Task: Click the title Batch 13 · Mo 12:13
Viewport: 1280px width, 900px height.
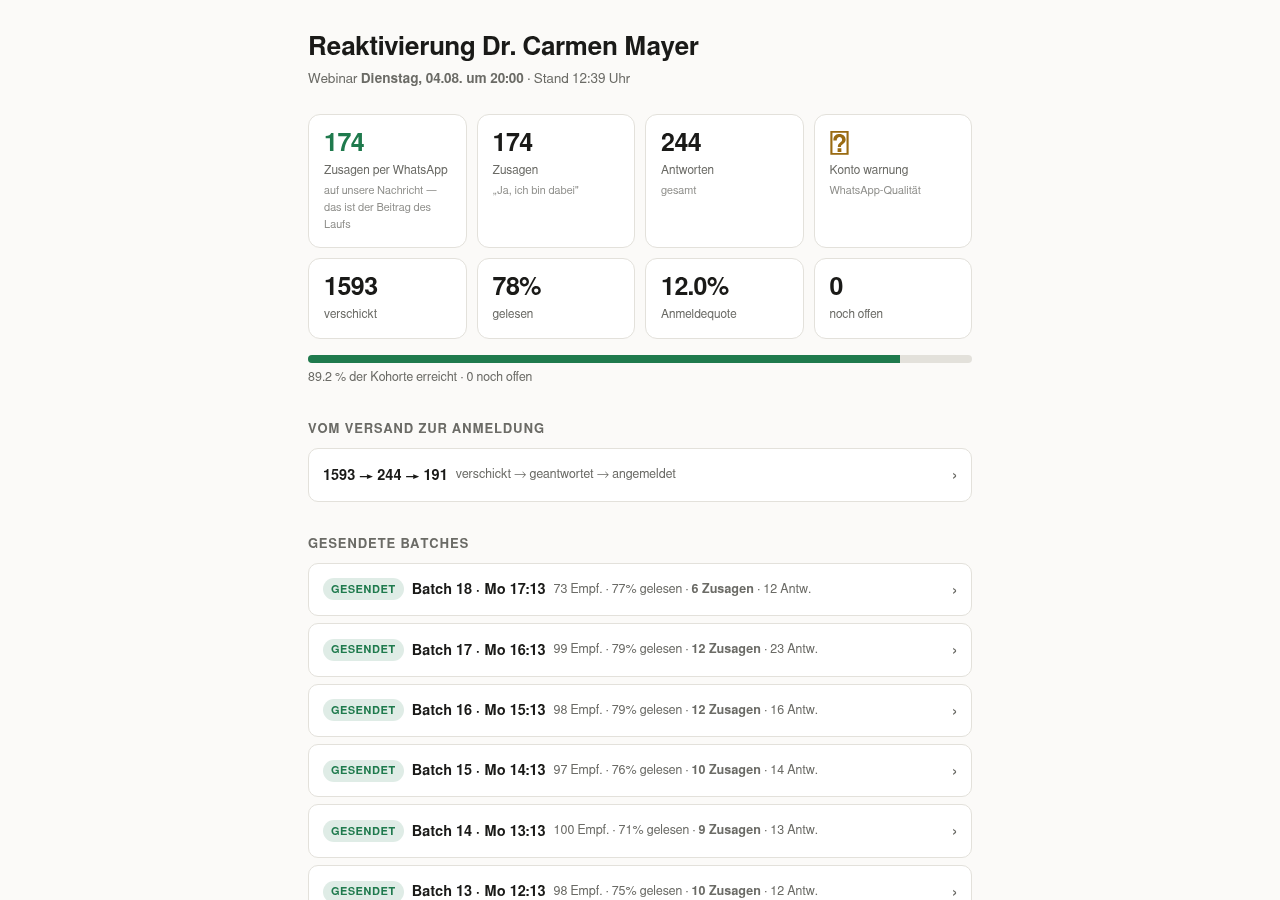Action: pos(478,891)
